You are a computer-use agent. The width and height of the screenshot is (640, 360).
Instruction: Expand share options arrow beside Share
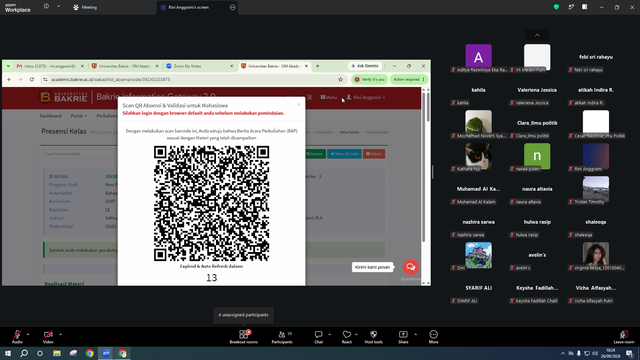point(416,334)
